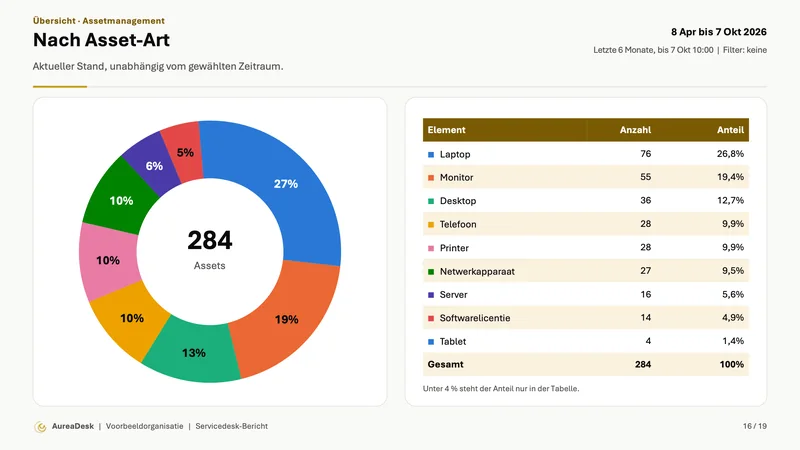Click the green Netwerkapparaat legend swatch
The width and height of the screenshot is (800, 450).
point(431,272)
